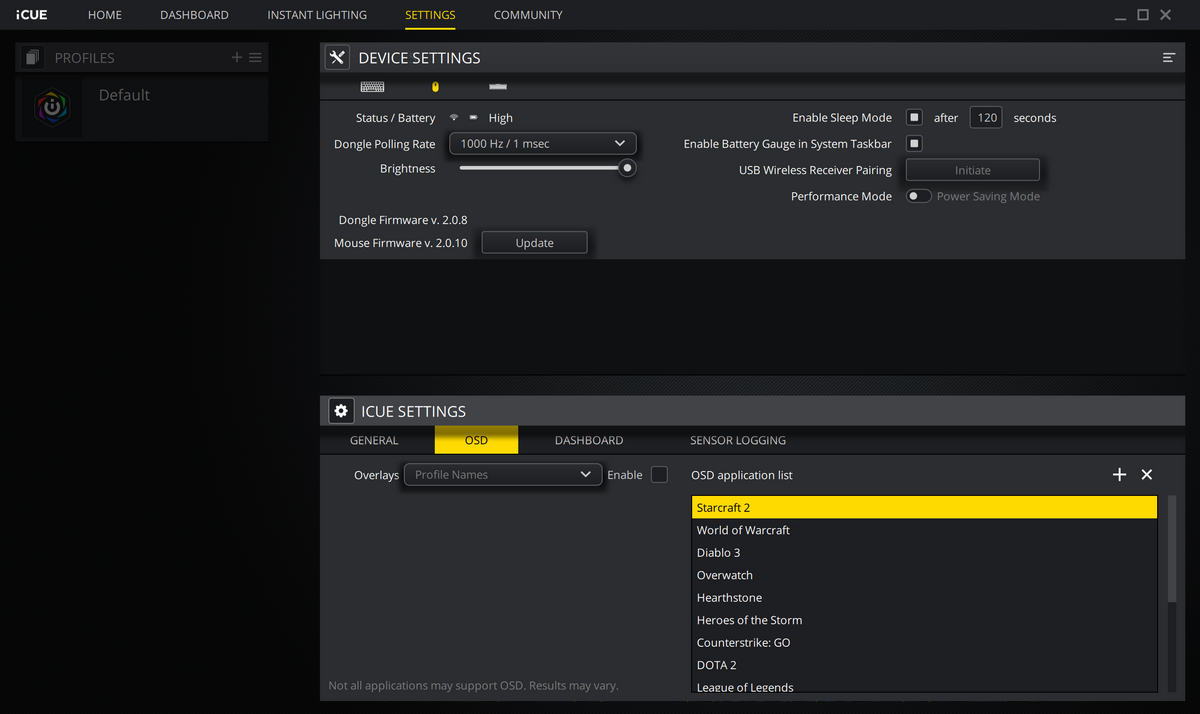1200x714 pixels.
Task: Initiate USB Wireless Receiver Pairing
Action: [972, 170]
